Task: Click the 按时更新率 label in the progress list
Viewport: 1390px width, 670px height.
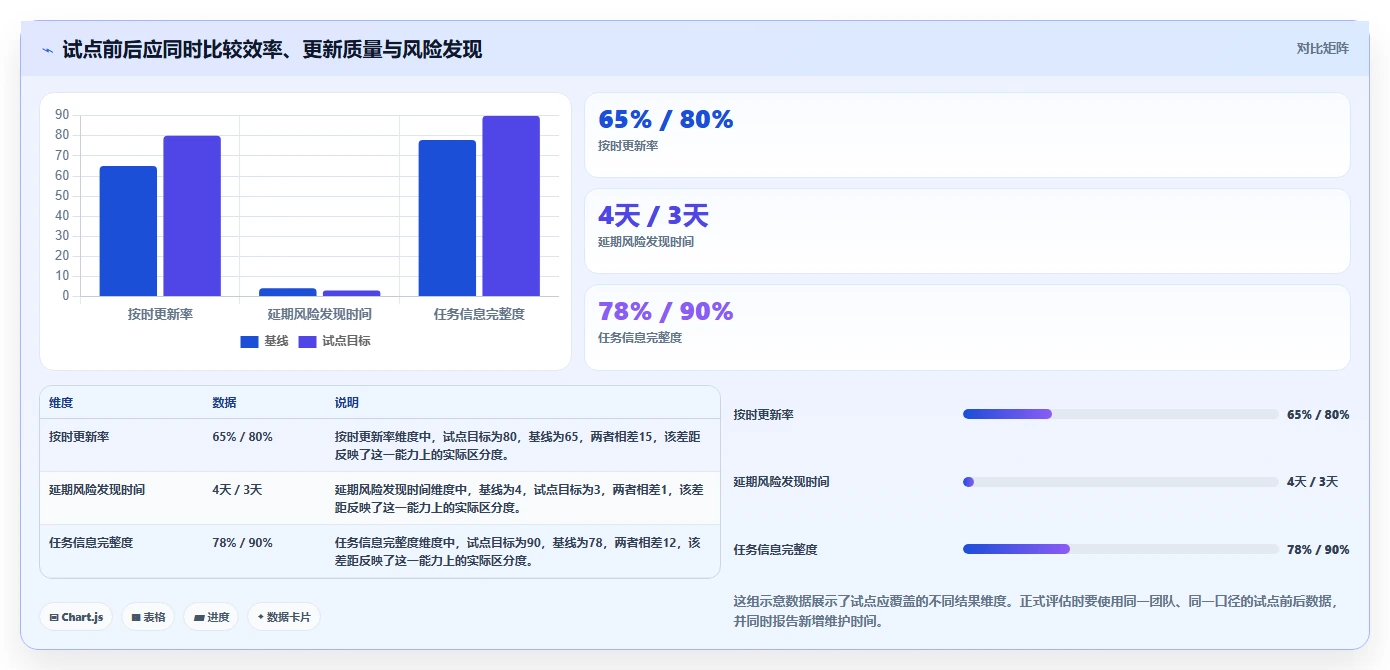Action: click(763, 414)
